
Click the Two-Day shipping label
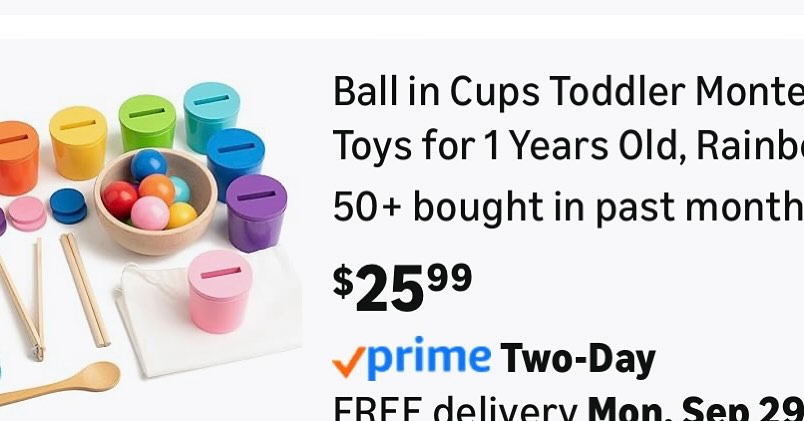point(578,359)
